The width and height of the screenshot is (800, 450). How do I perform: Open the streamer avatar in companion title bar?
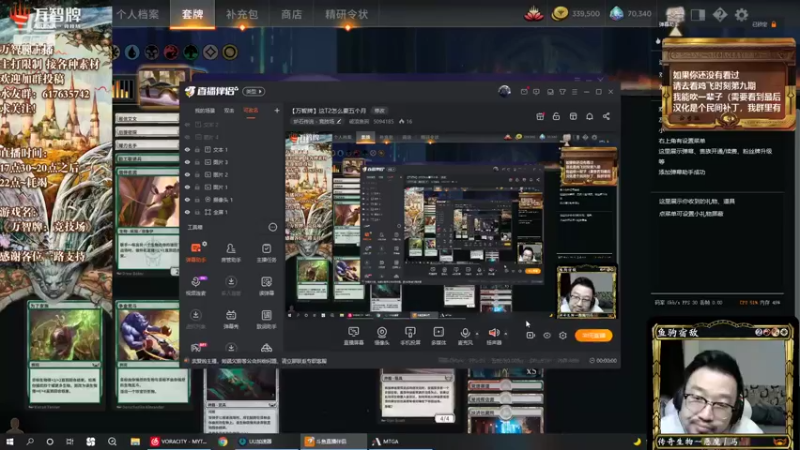504,91
